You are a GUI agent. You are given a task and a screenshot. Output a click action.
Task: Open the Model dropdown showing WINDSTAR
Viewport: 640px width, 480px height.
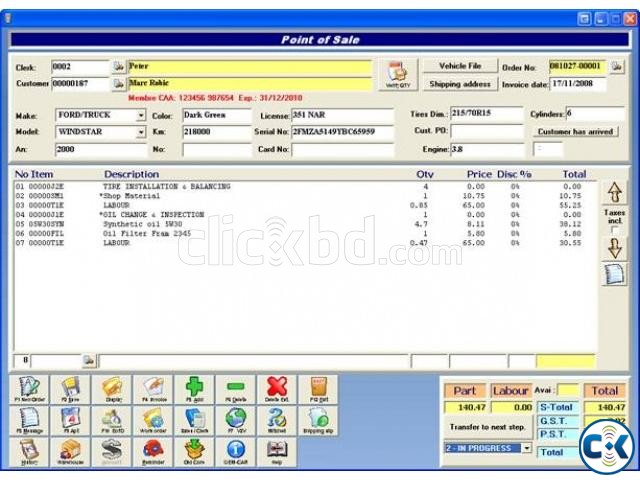141,132
